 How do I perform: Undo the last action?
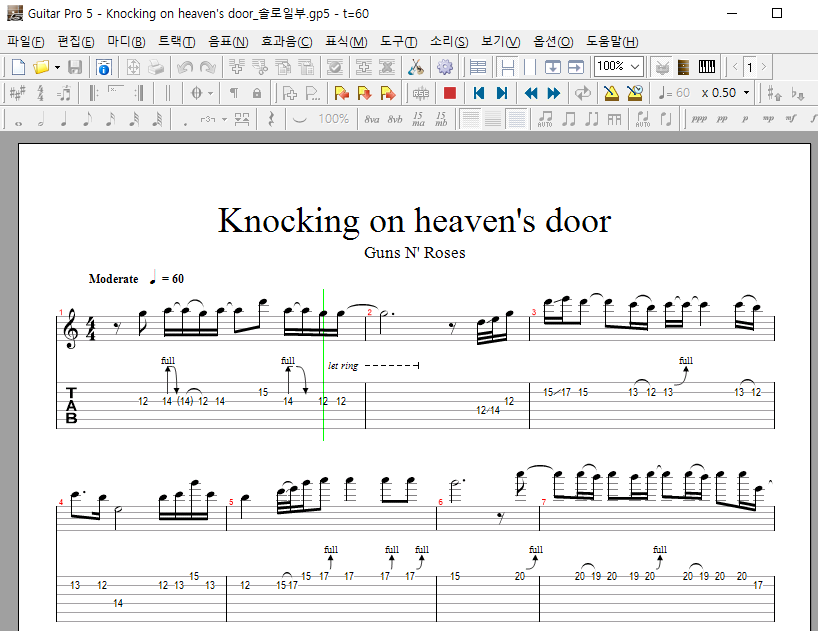[185, 67]
